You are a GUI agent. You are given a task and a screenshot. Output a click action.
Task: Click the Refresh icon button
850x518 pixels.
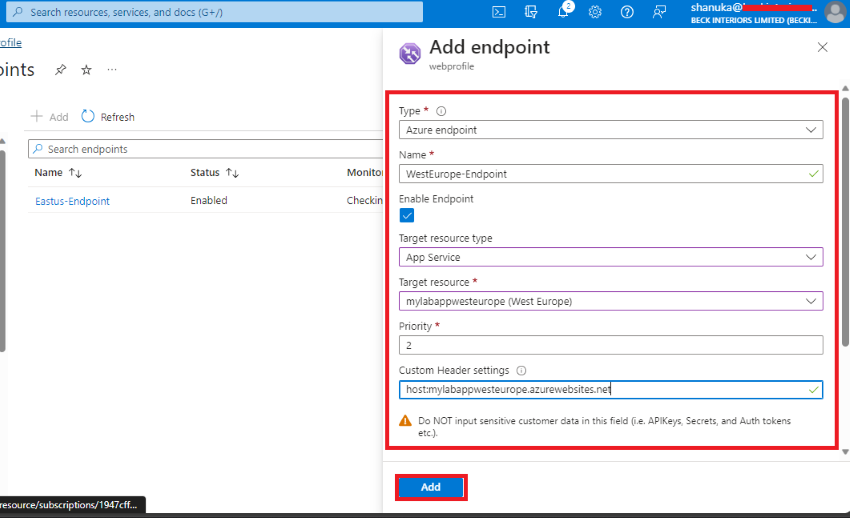click(x=108, y=116)
